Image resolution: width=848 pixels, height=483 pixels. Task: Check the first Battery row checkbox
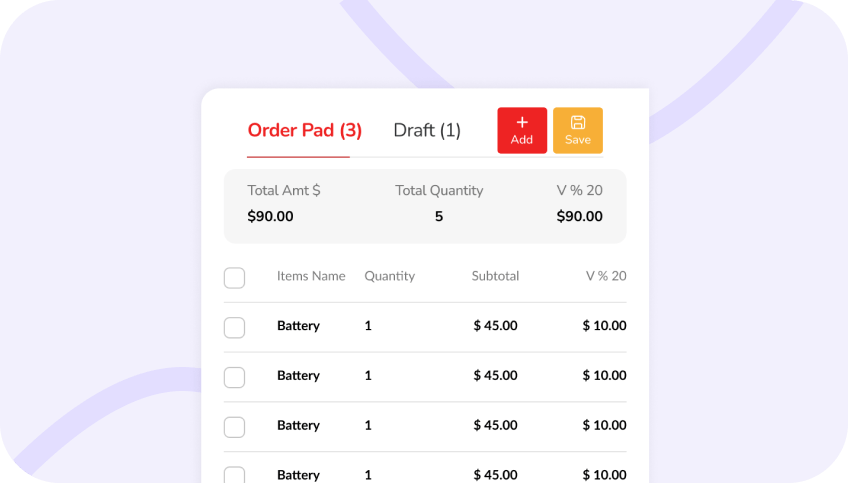[234, 327]
